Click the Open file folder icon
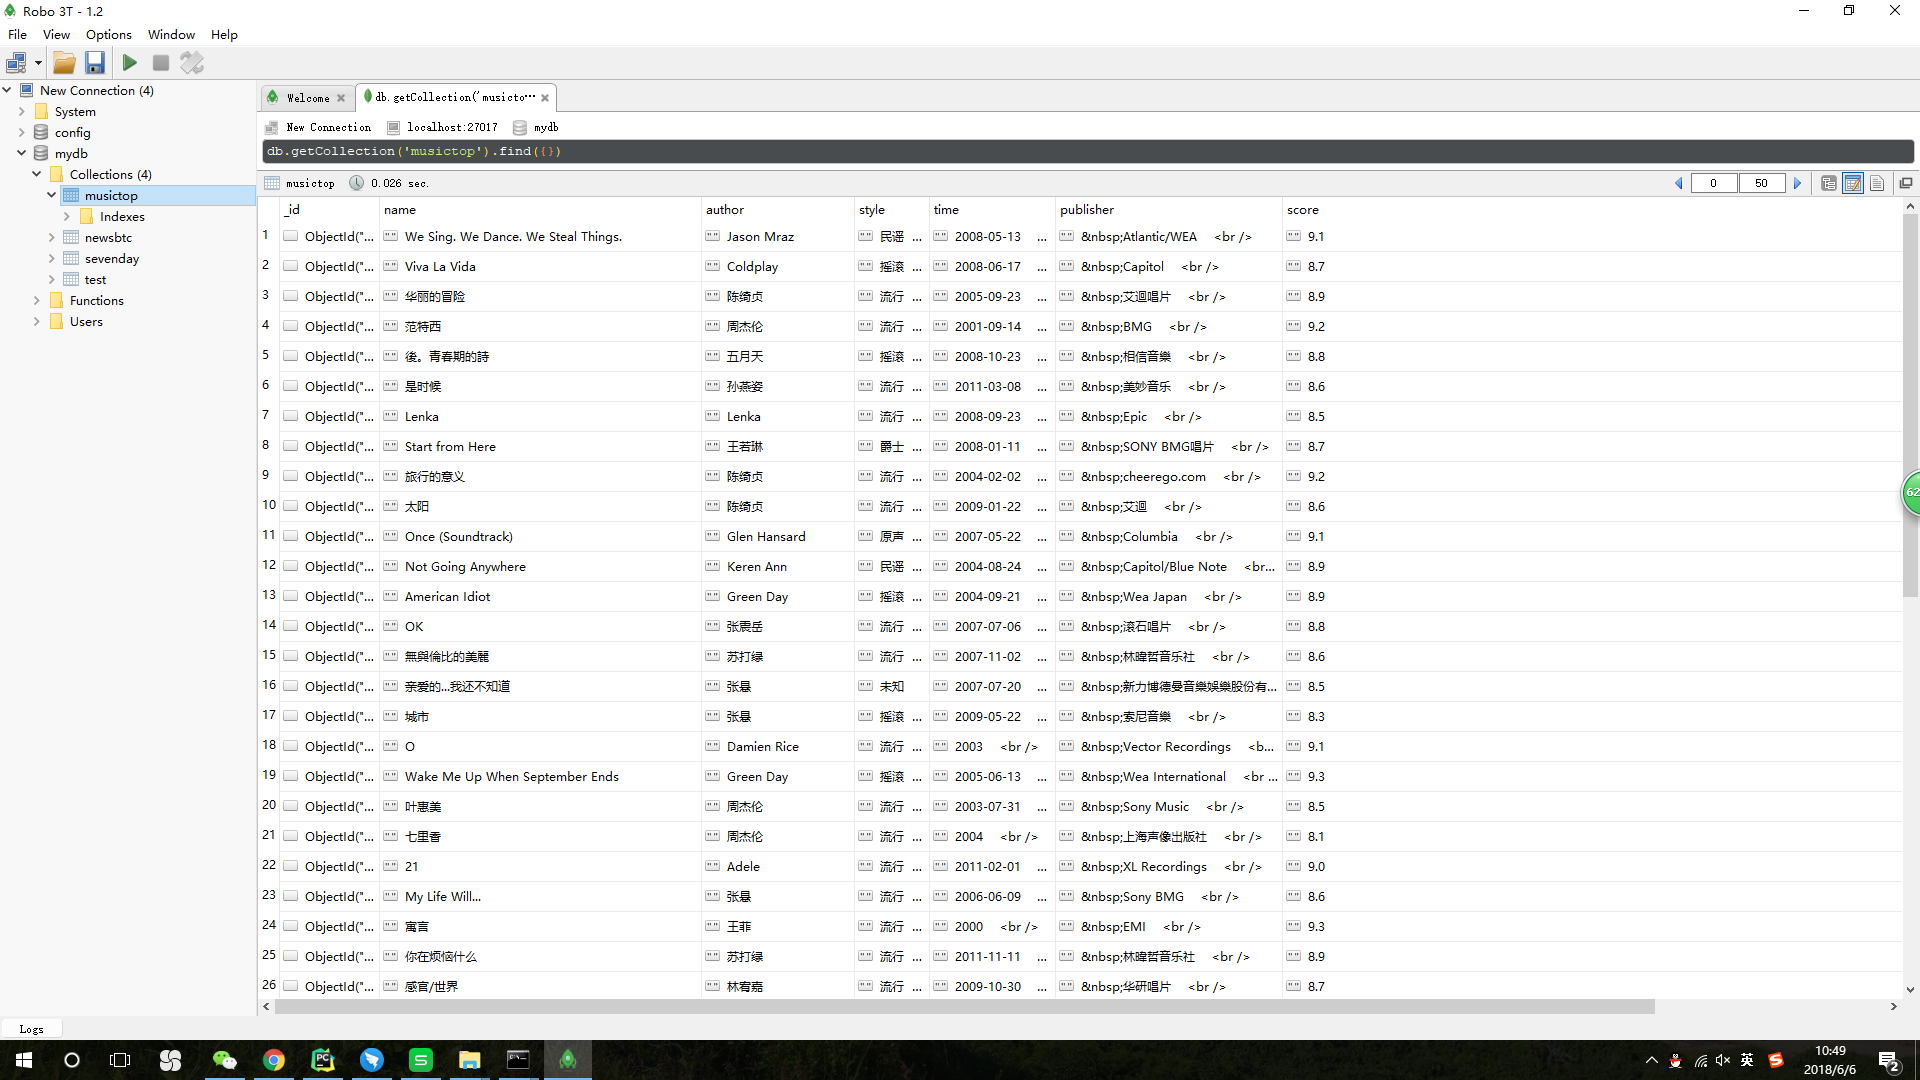Screen dimensions: 1920x1080 (x=64, y=63)
